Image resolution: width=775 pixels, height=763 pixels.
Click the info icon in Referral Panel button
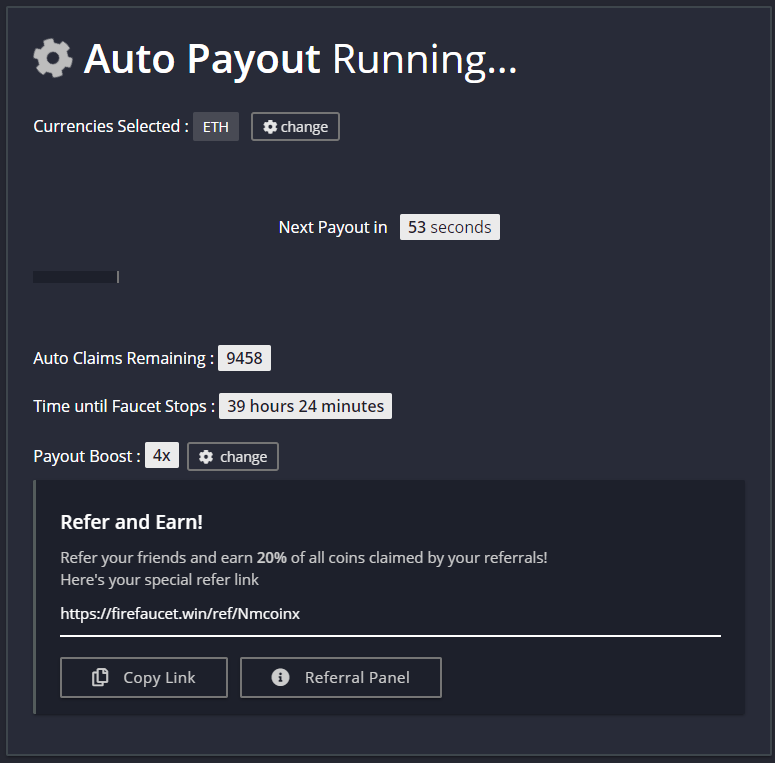click(280, 677)
